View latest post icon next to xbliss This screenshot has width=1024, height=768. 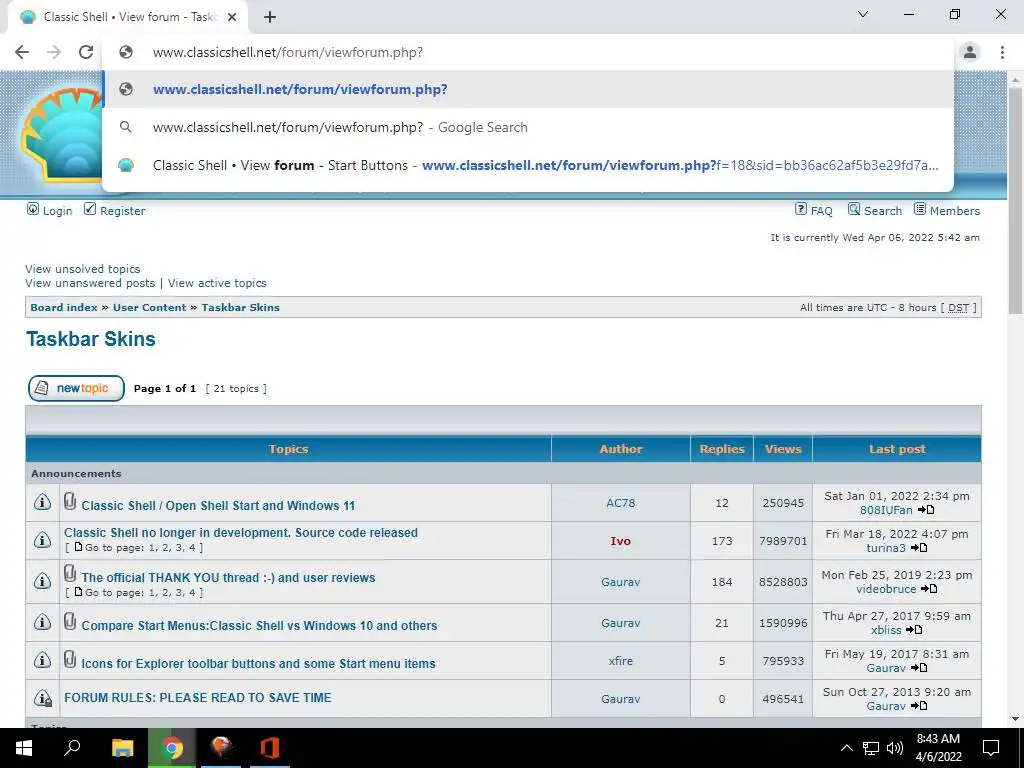coord(914,630)
